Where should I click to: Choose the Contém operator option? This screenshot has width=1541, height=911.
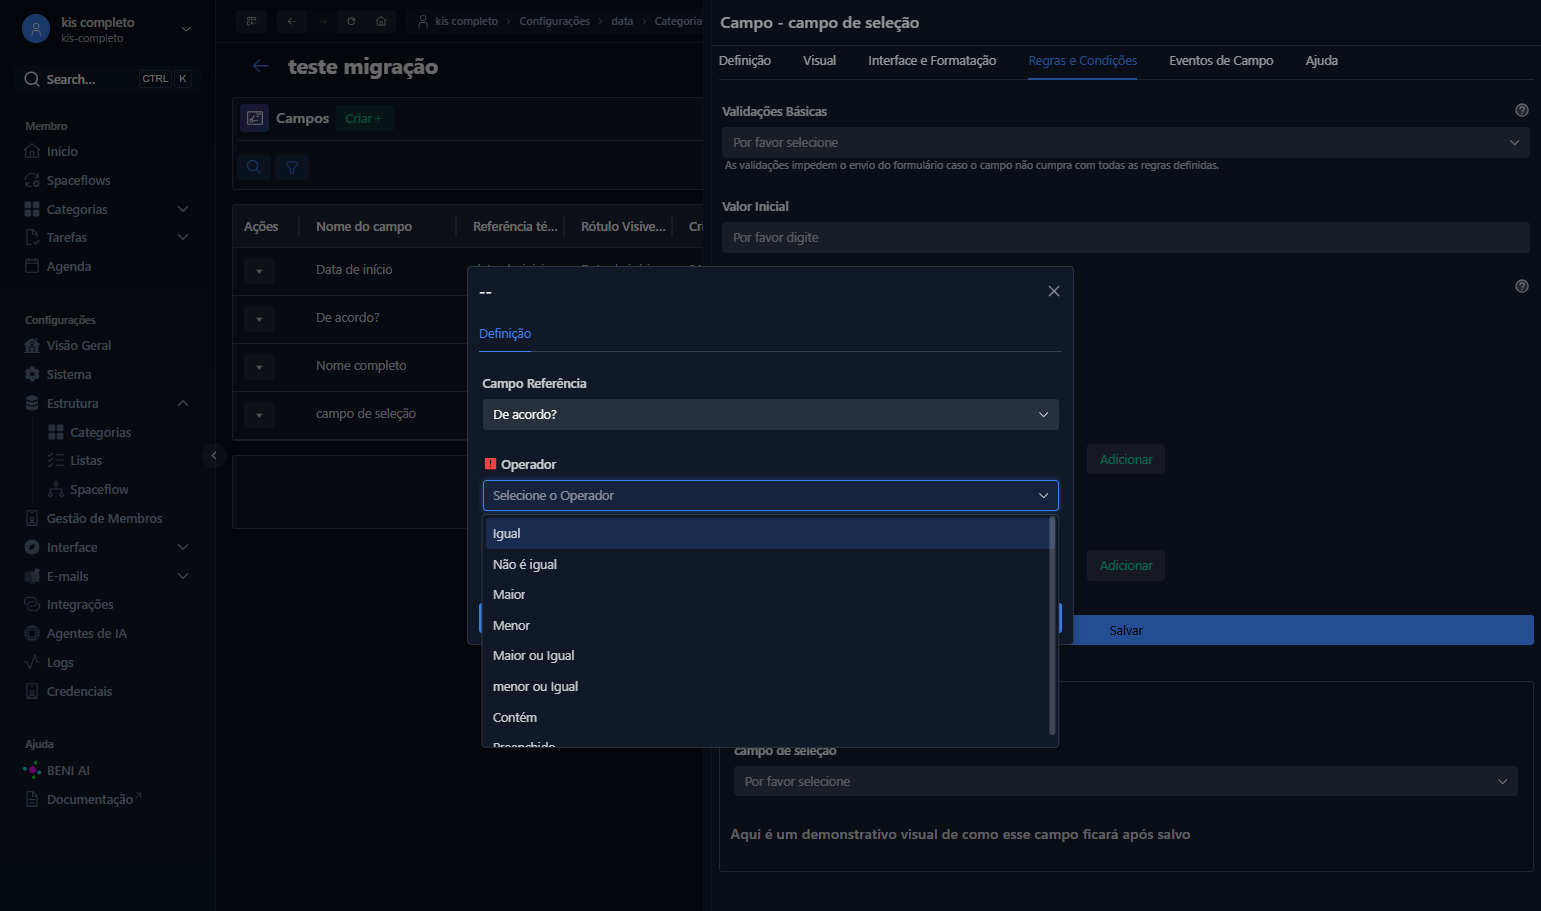[x=767, y=717]
